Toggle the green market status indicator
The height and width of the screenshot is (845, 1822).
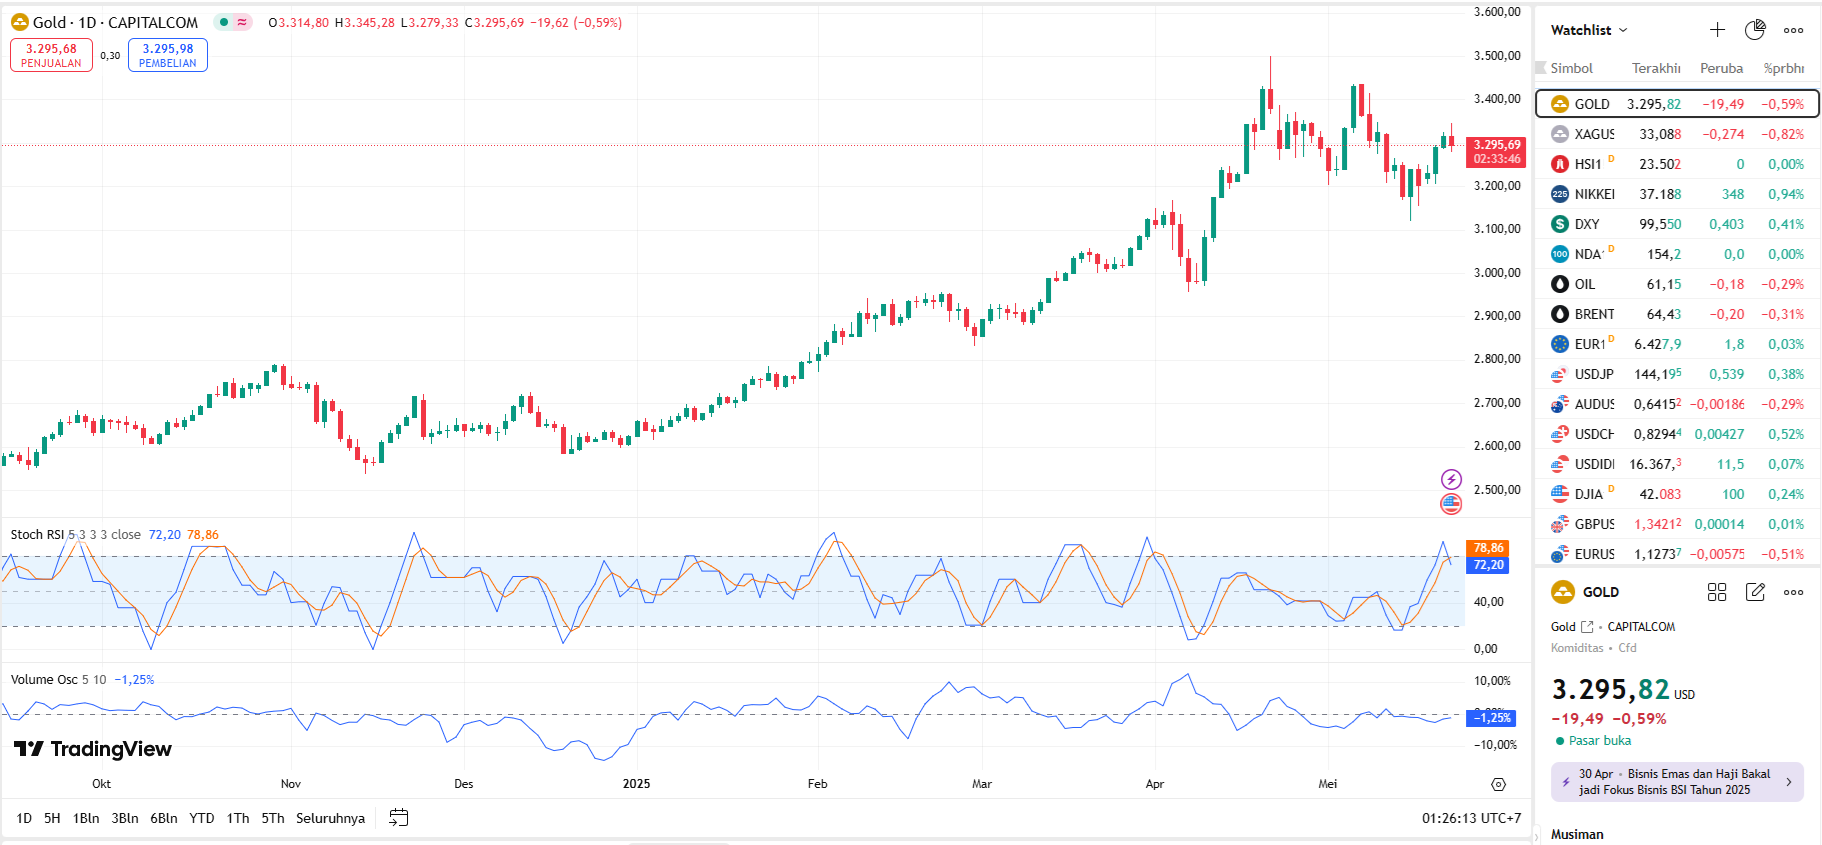(x=224, y=22)
